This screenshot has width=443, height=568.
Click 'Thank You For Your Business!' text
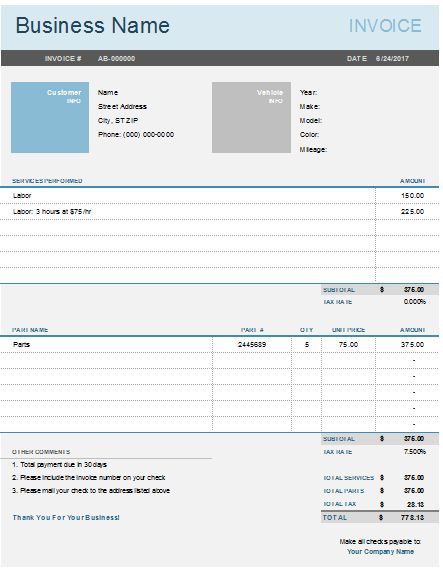tap(66, 517)
